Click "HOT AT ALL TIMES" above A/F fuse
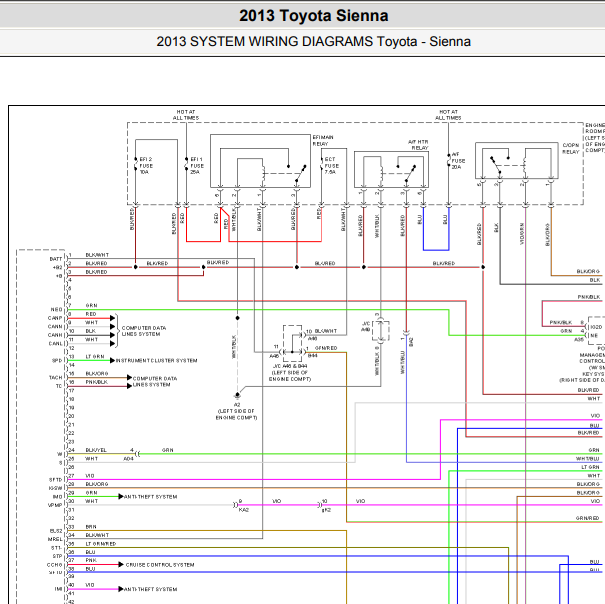 pos(448,115)
